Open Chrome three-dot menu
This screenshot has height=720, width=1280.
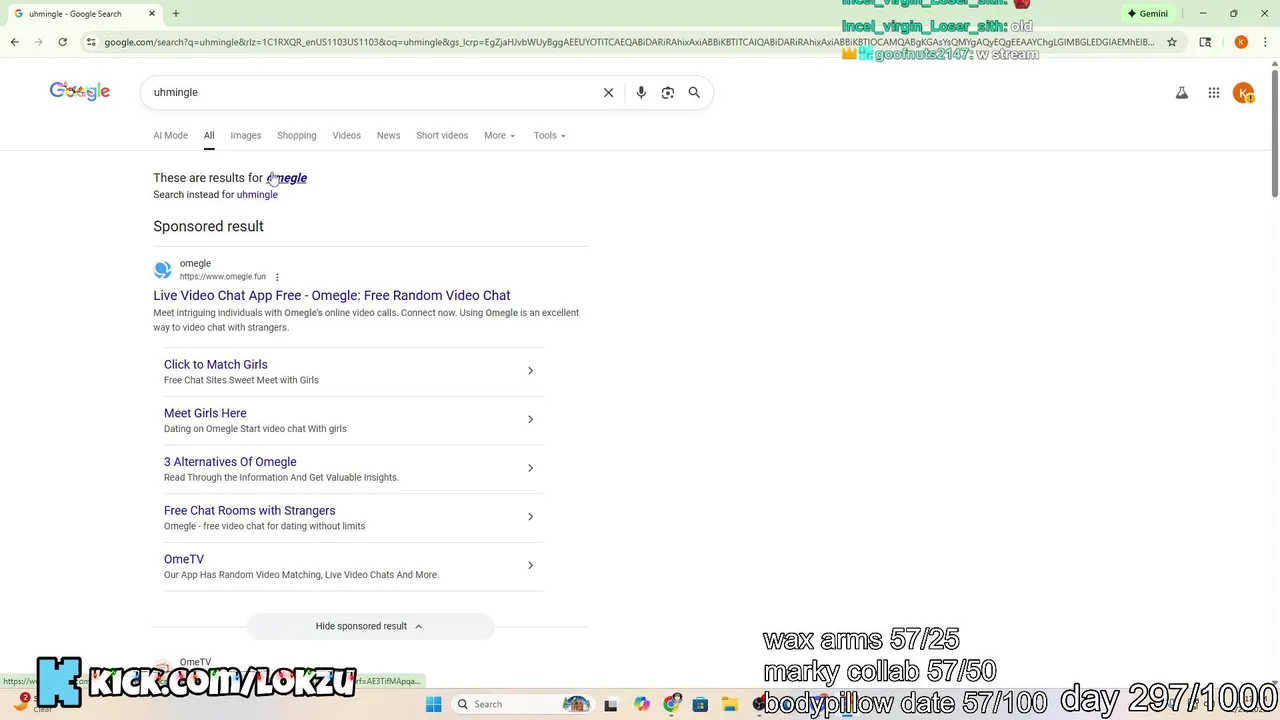tap(1265, 42)
